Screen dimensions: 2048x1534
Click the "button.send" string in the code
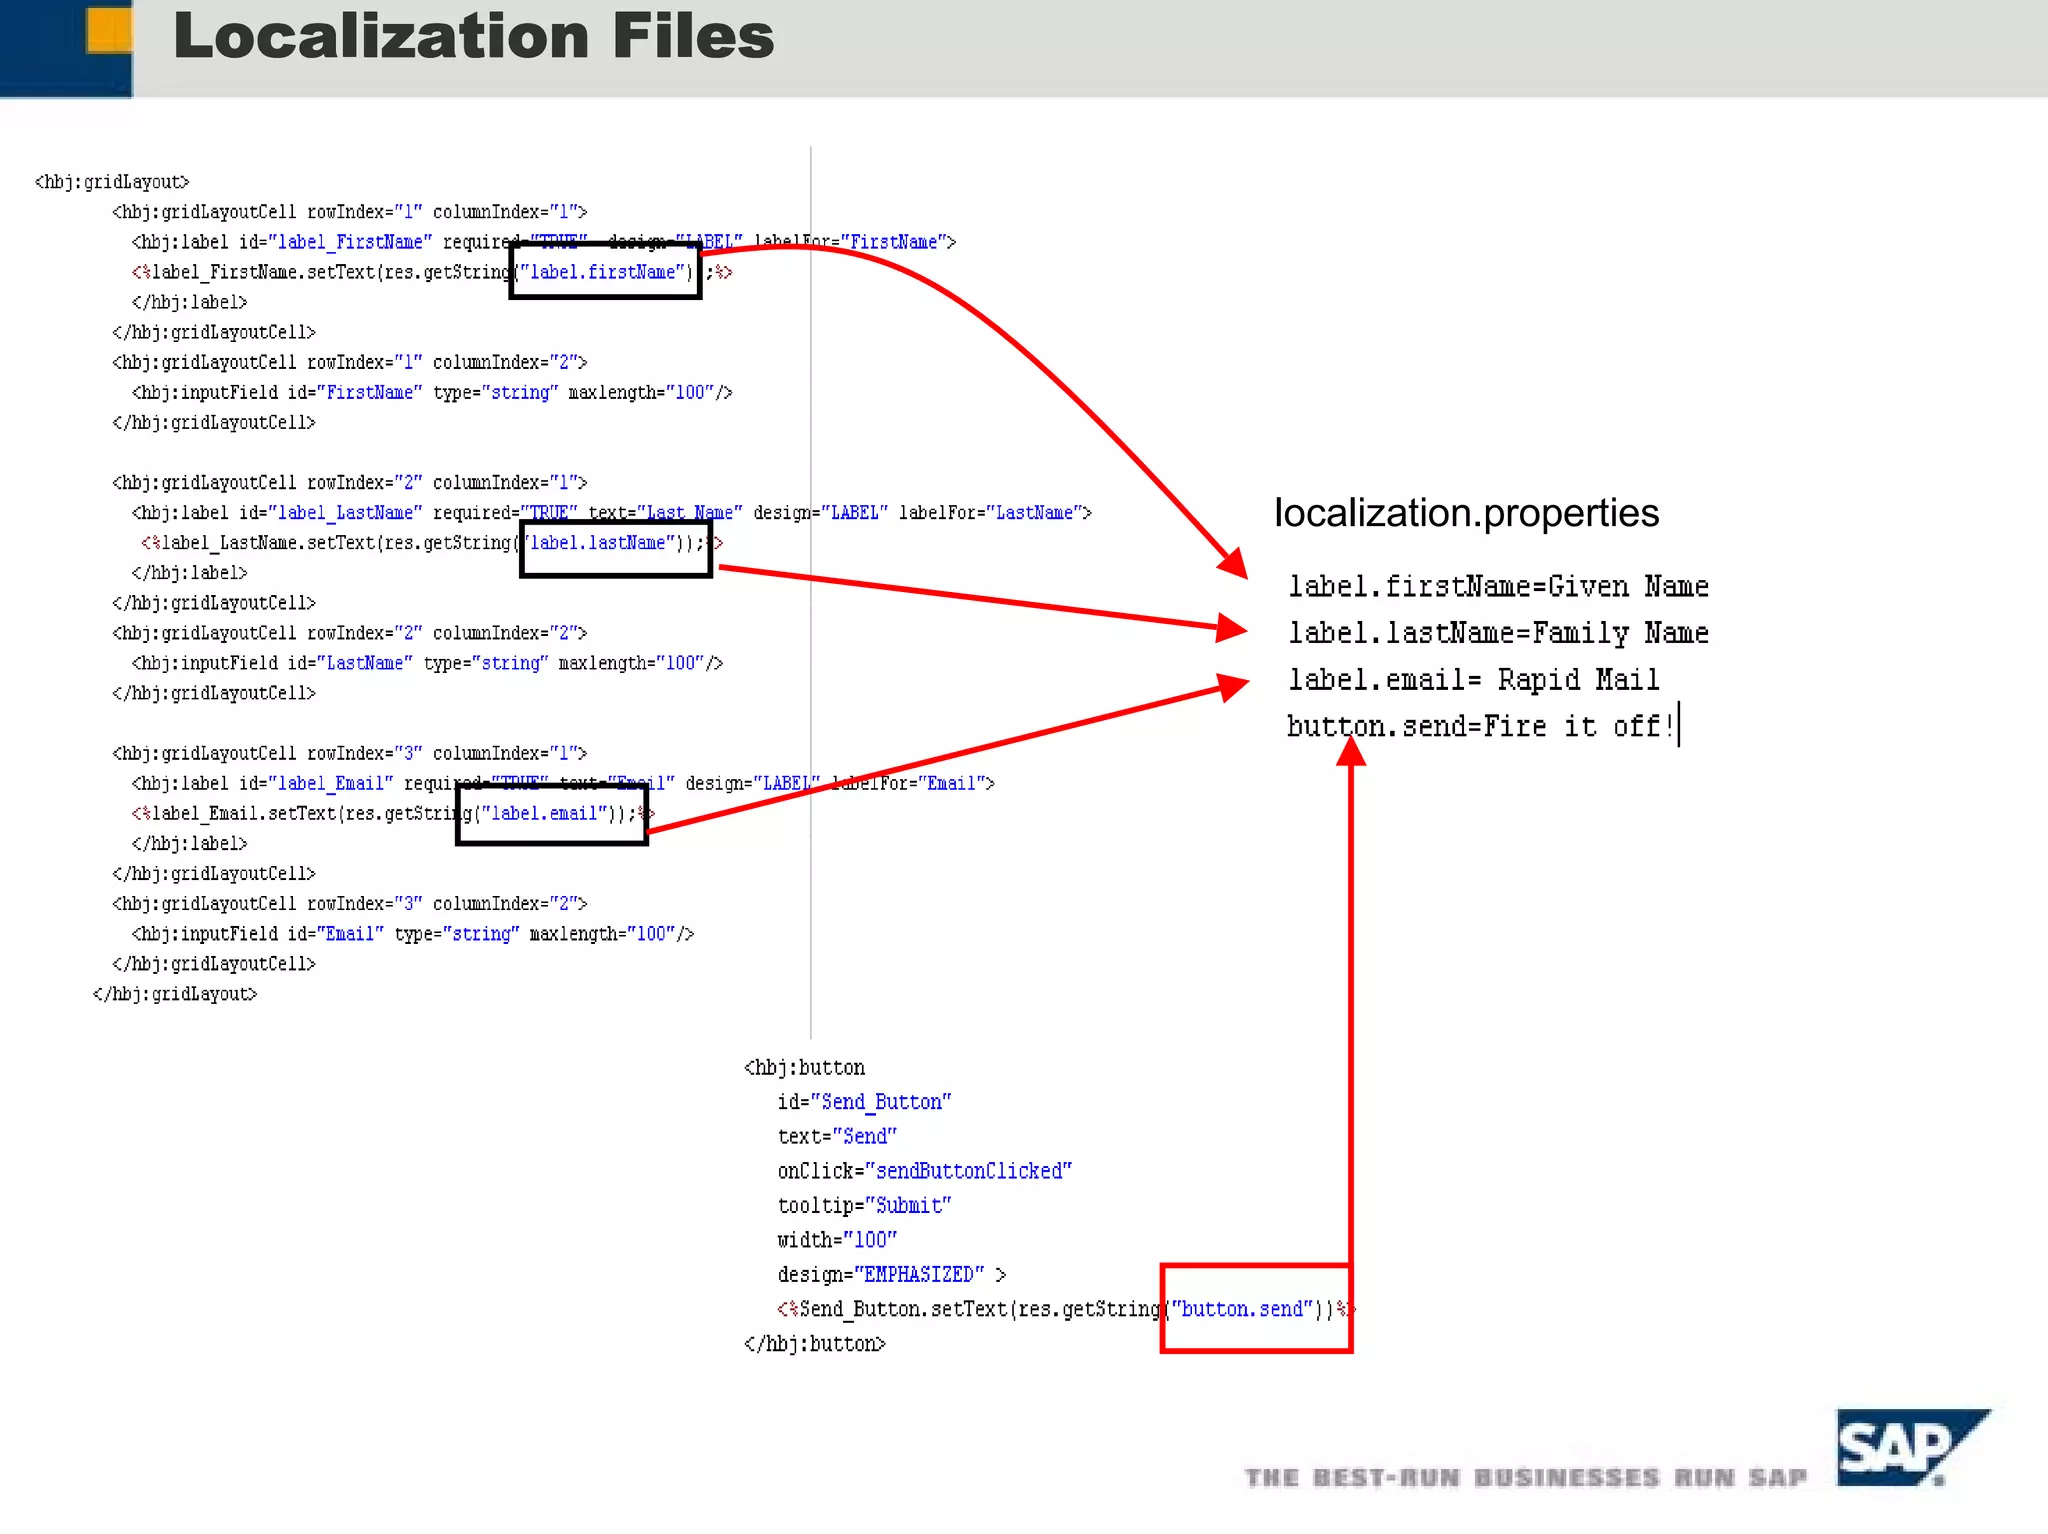click(1243, 1309)
